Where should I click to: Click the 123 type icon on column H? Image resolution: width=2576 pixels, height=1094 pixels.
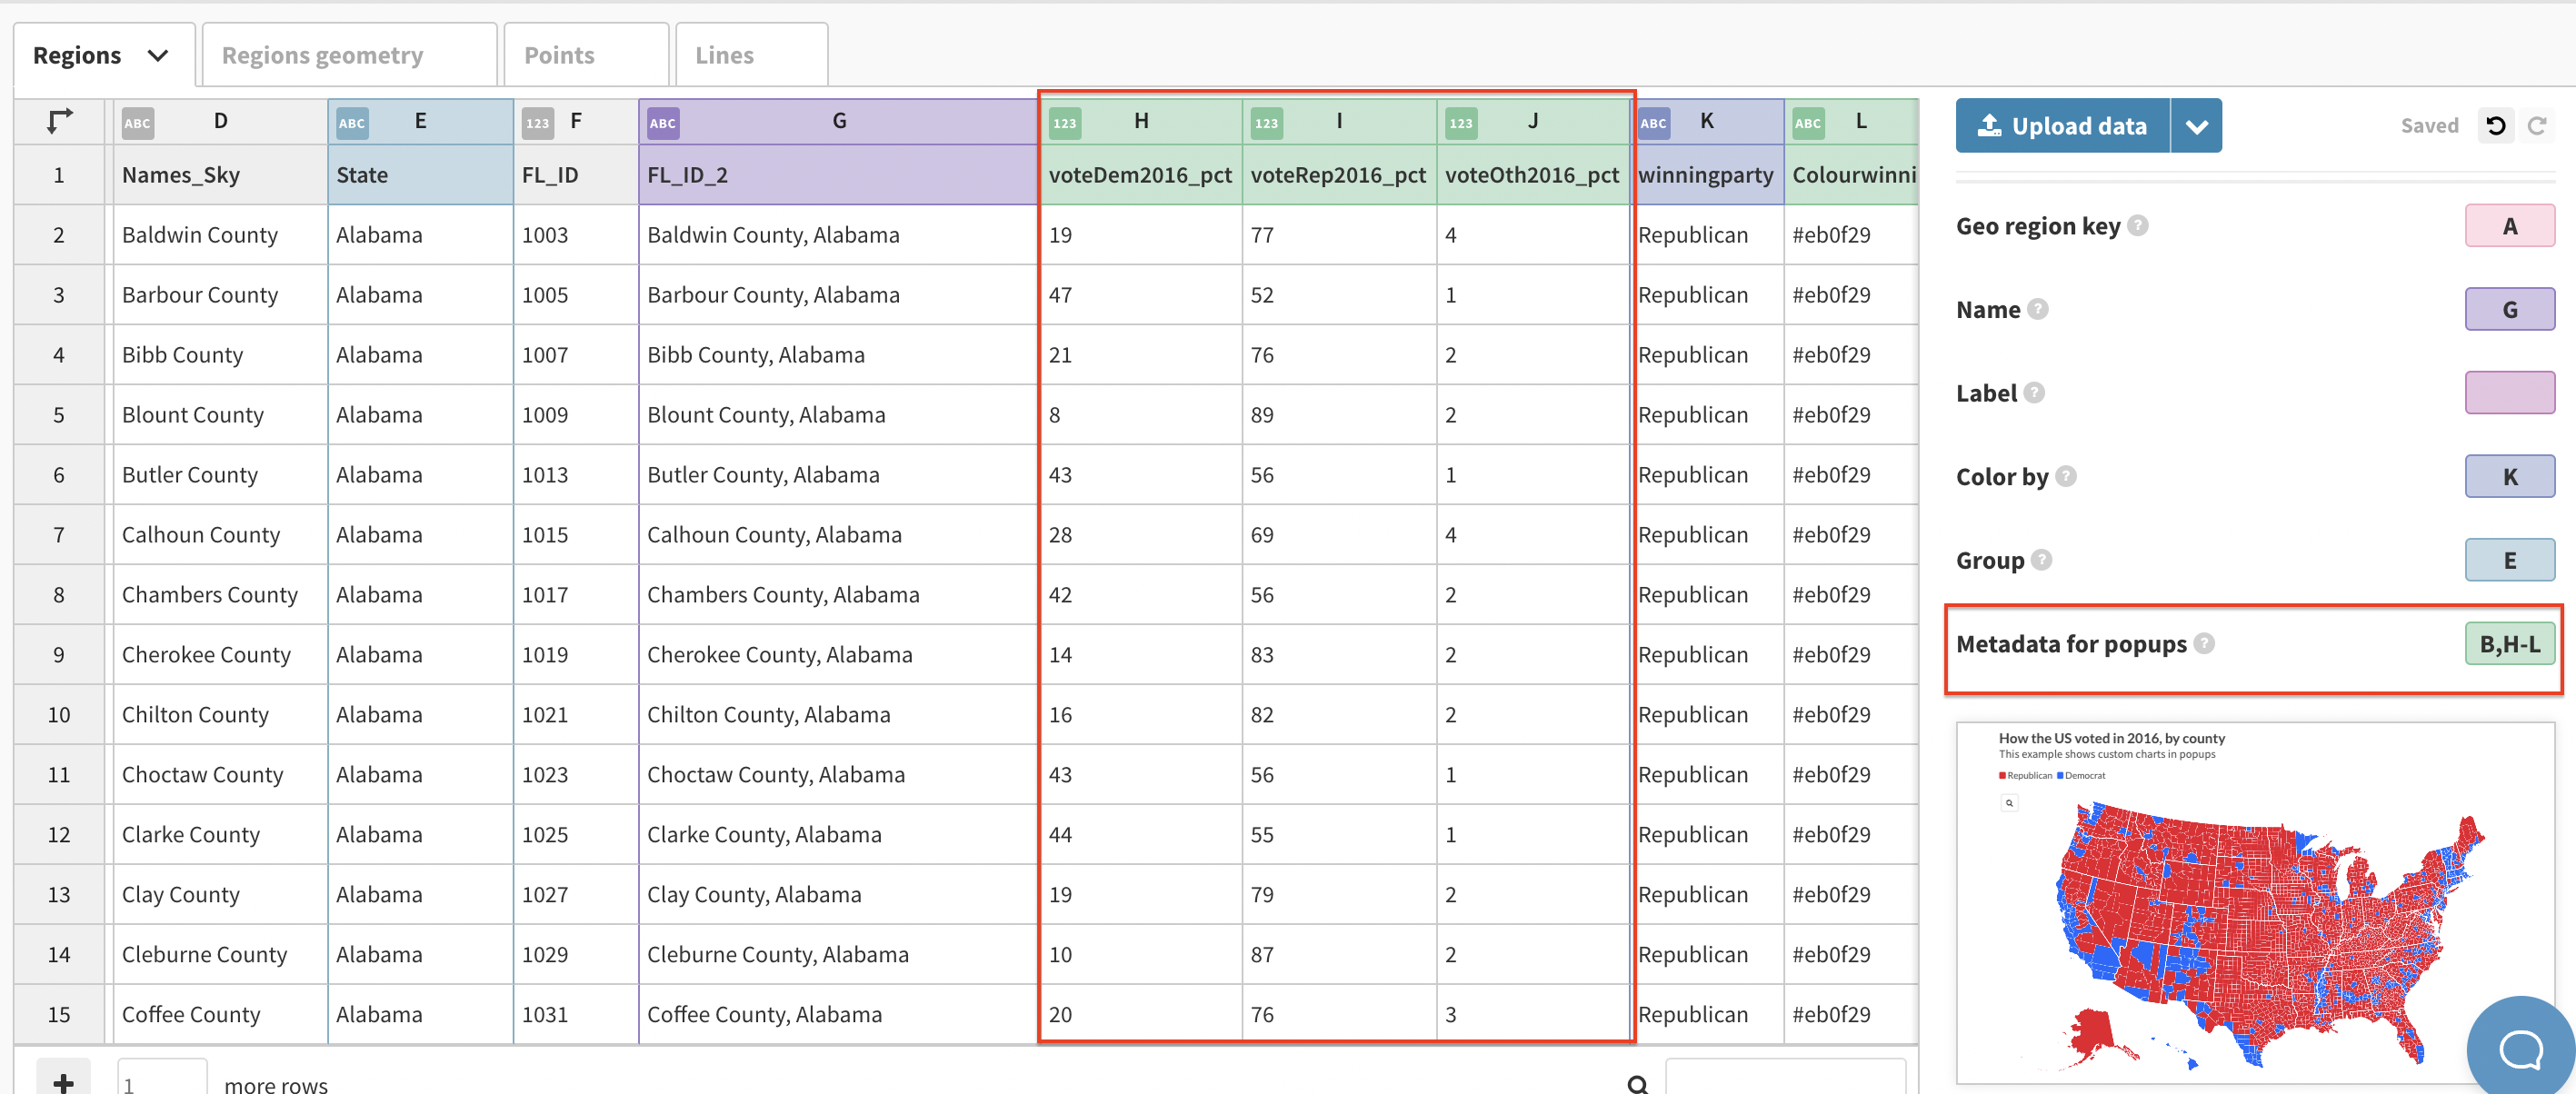[1065, 123]
